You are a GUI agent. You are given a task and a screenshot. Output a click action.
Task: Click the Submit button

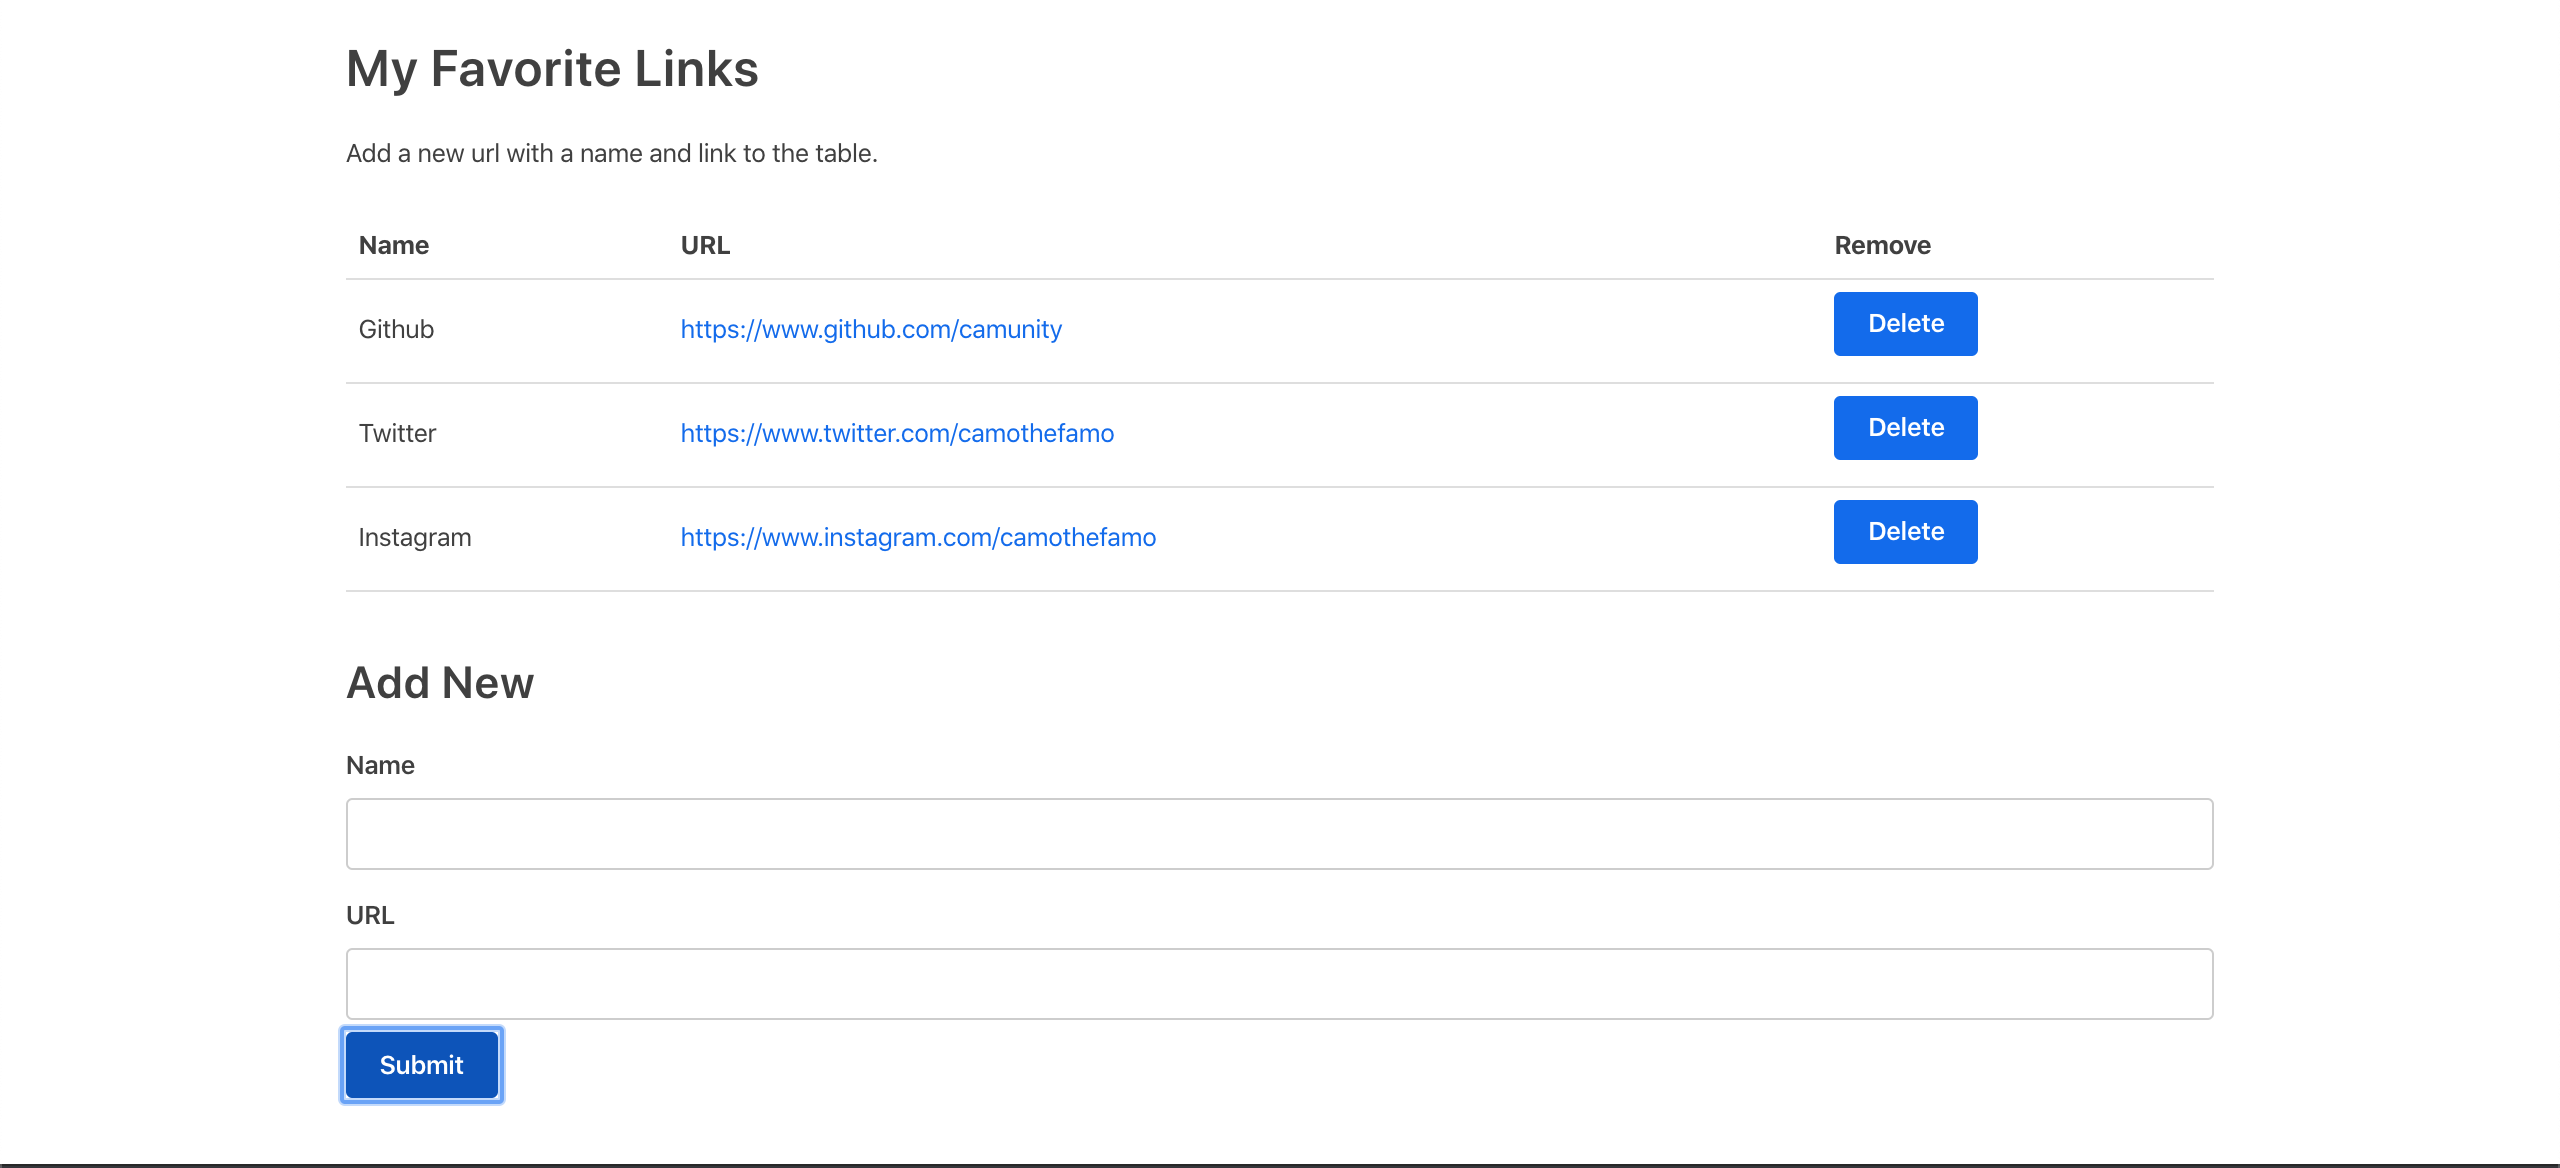(421, 1065)
